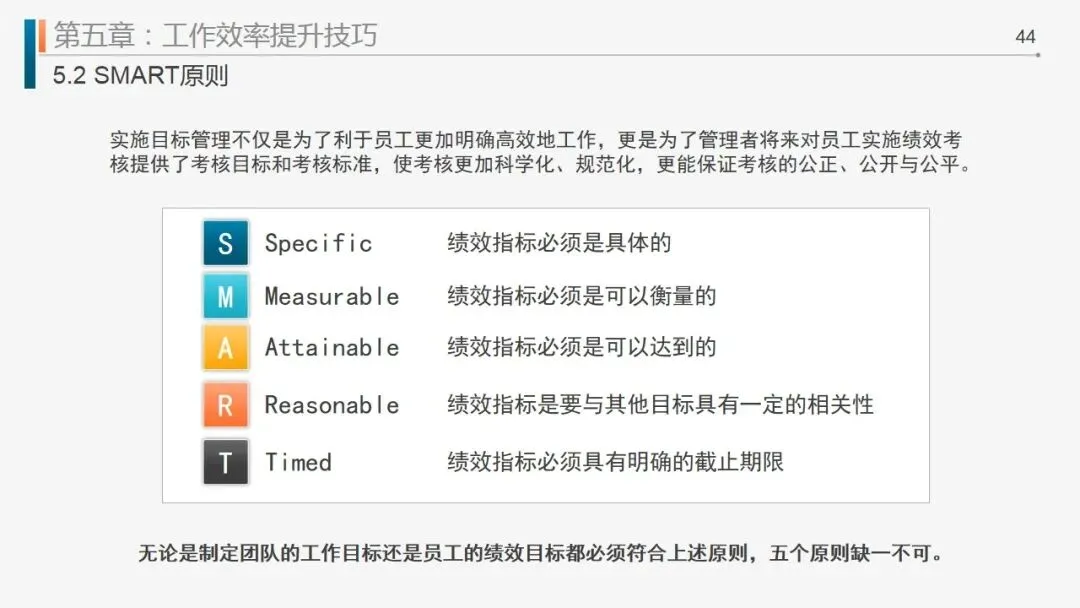The width and height of the screenshot is (1080, 608).
Task: Click the teal M letter tile
Action: (225, 296)
